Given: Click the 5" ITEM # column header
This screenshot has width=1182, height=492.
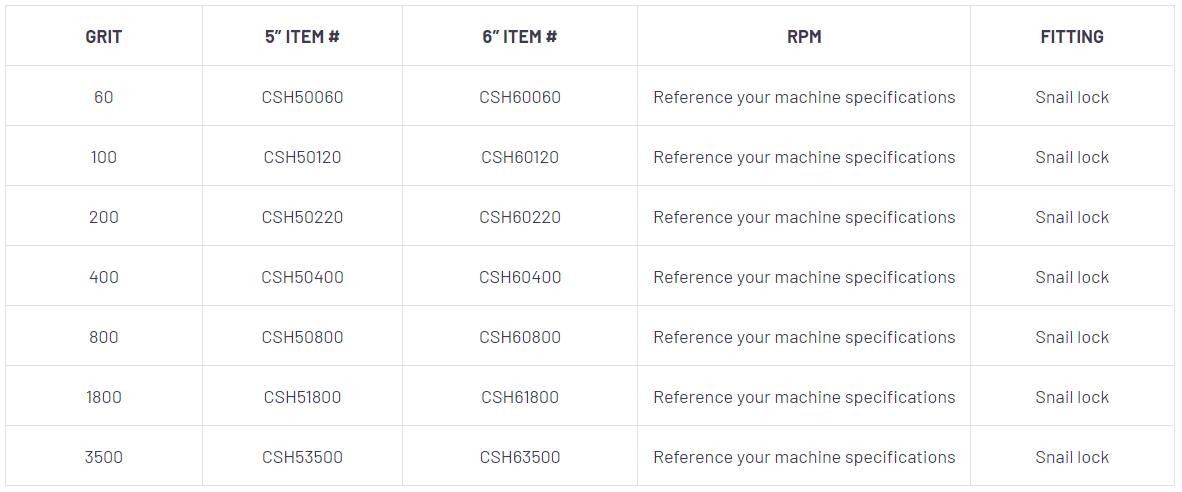Looking at the screenshot, I should tap(302, 37).
